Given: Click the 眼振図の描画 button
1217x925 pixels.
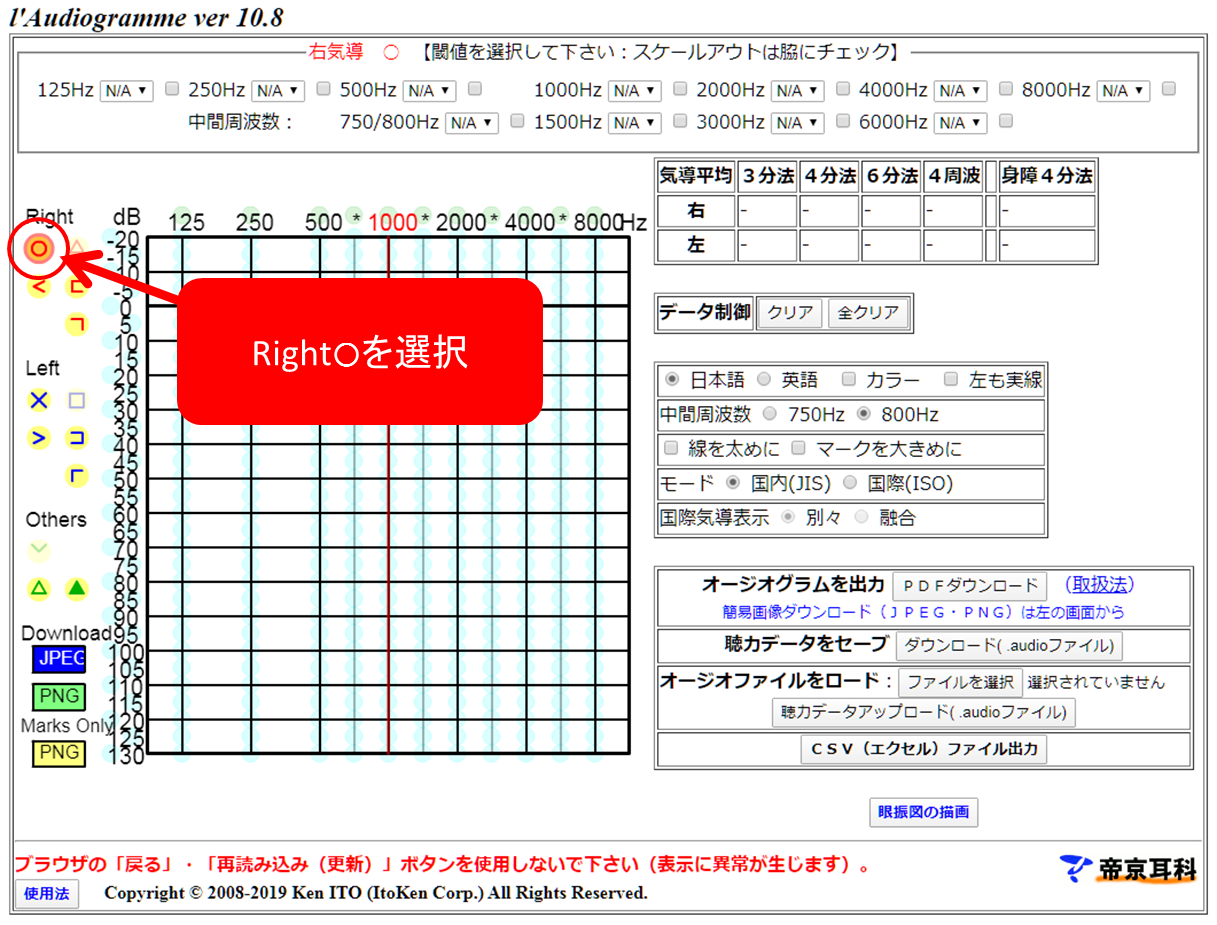Looking at the screenshot, I should tap(924, 812).
